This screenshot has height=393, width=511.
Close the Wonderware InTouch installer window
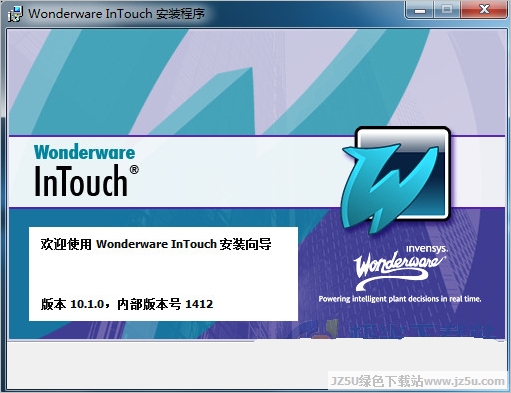(484, 10)
